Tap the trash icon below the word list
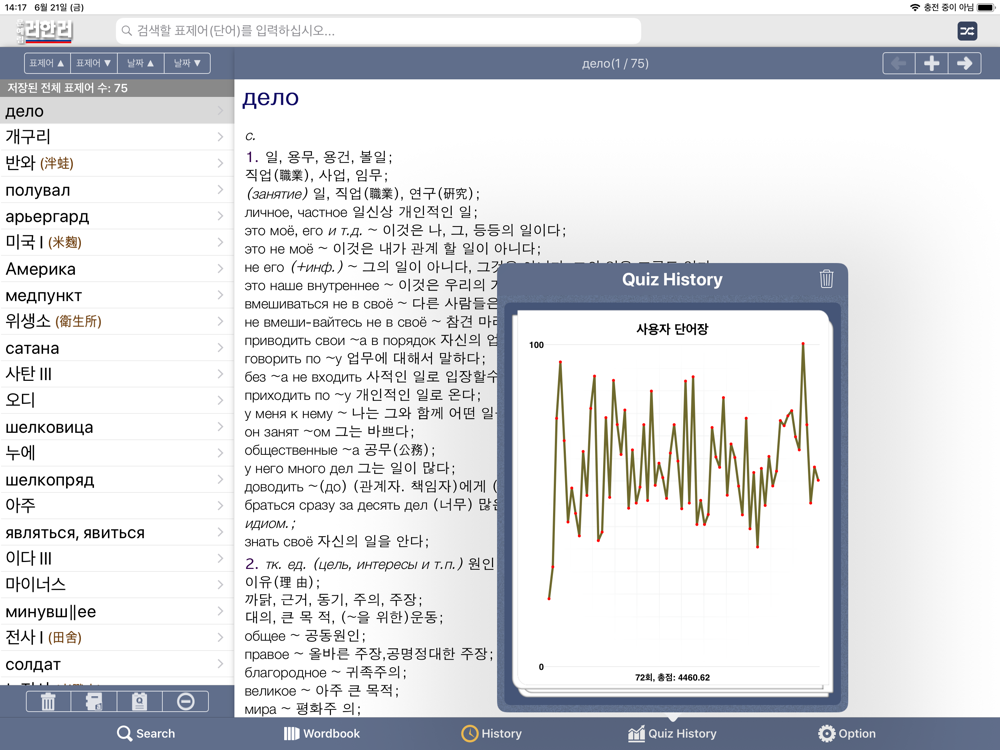 [x=48, y=701]
